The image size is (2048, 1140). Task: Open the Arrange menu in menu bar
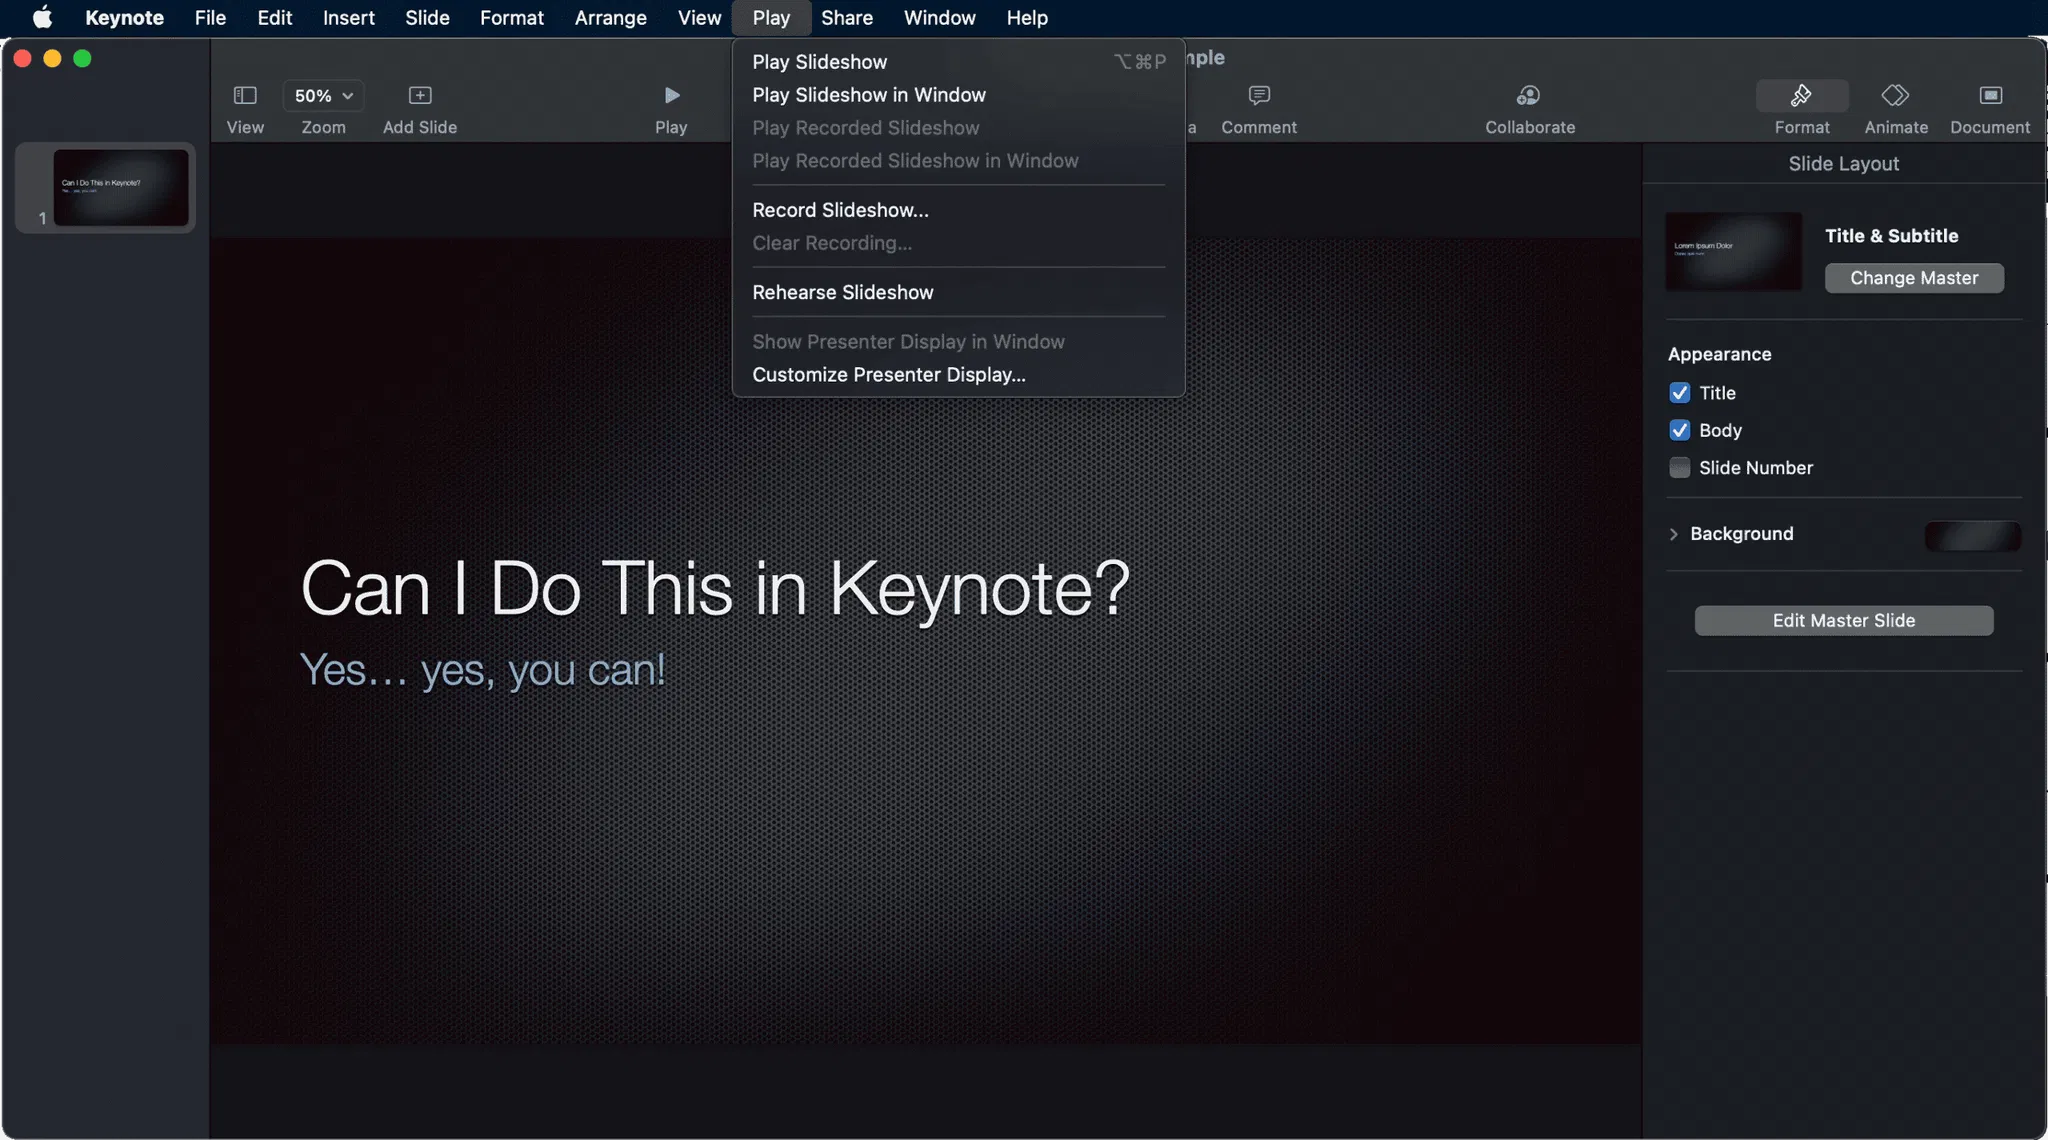pyautogui.click(x=610, y=18)
